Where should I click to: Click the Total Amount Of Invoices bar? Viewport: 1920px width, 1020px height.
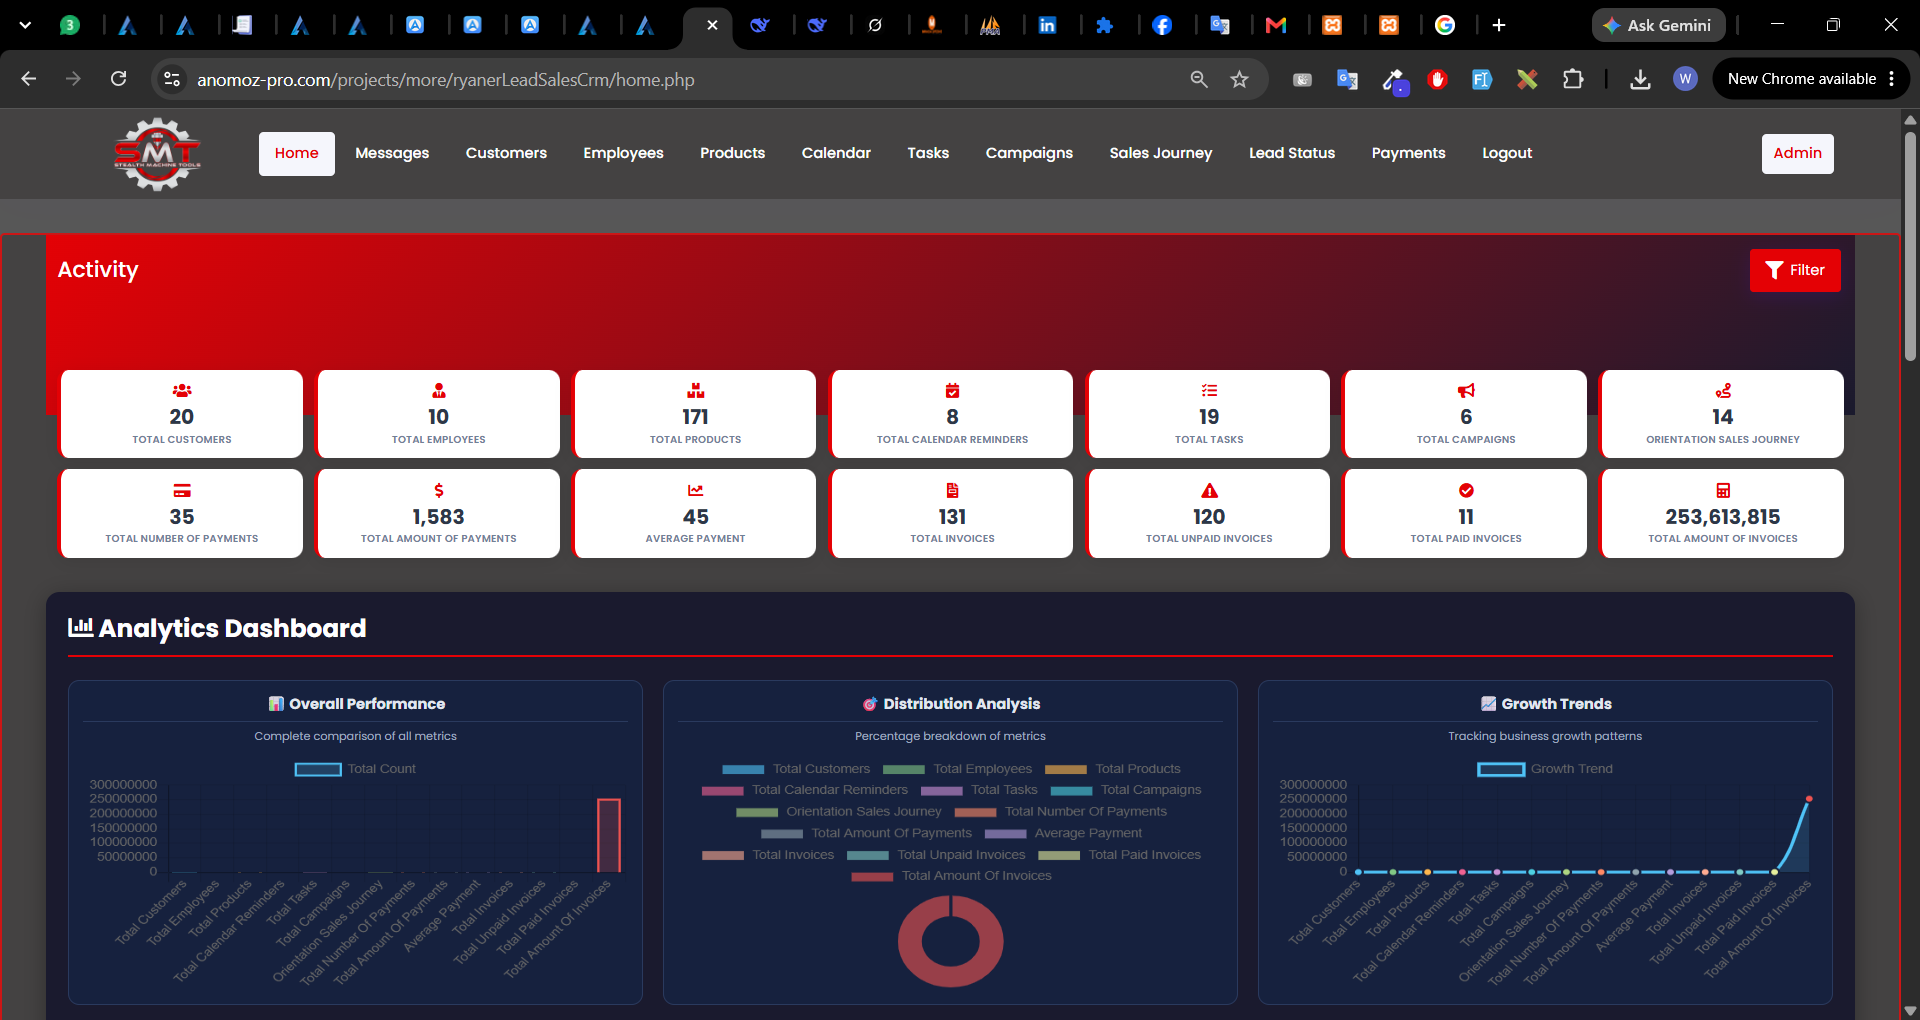(609, 835)
